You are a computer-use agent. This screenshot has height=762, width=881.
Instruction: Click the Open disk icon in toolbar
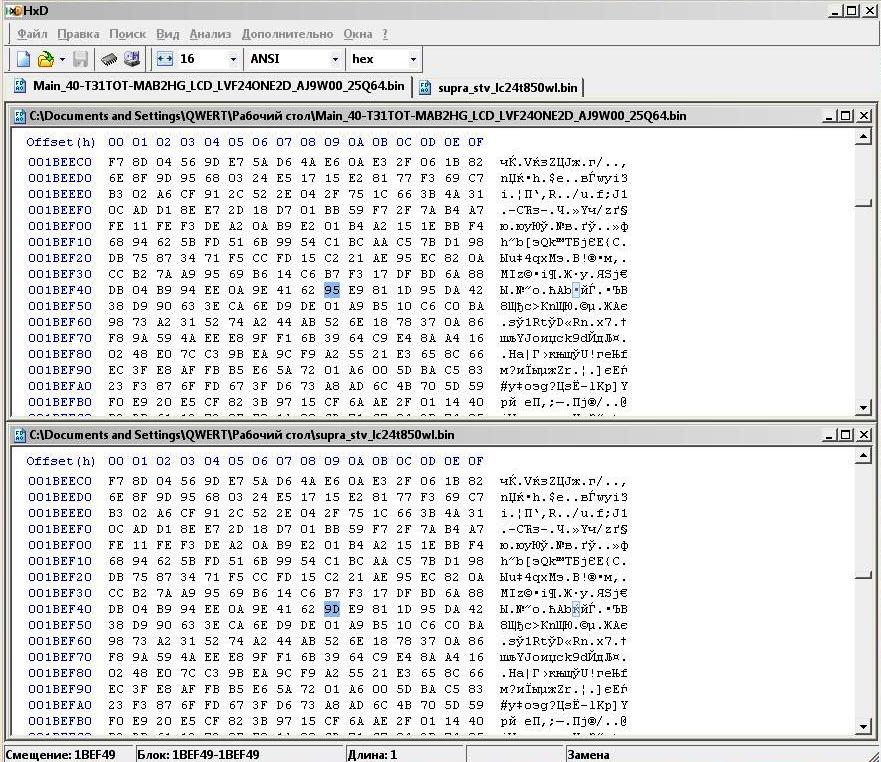(x=132, y=60)
